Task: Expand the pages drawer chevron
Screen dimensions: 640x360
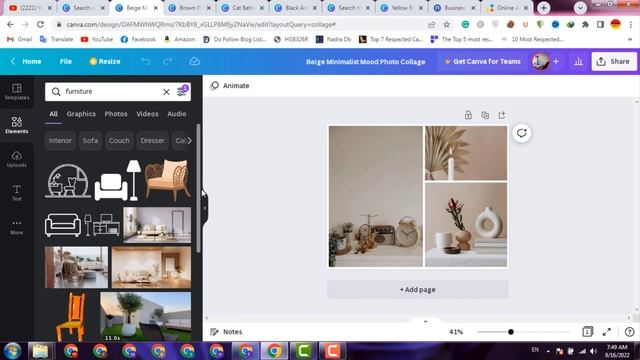Action: pyautogui.click(x=425, y=321)
